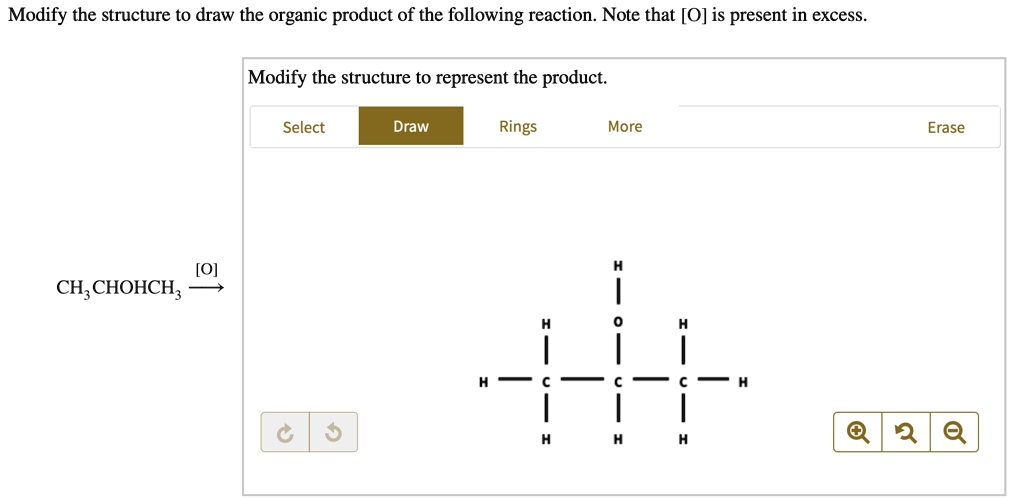Viewport: 1024px width, 499px height.
Task: Click the bond between oxygen and central carbon
Action: pyautogui.click(x=618, y=352)
